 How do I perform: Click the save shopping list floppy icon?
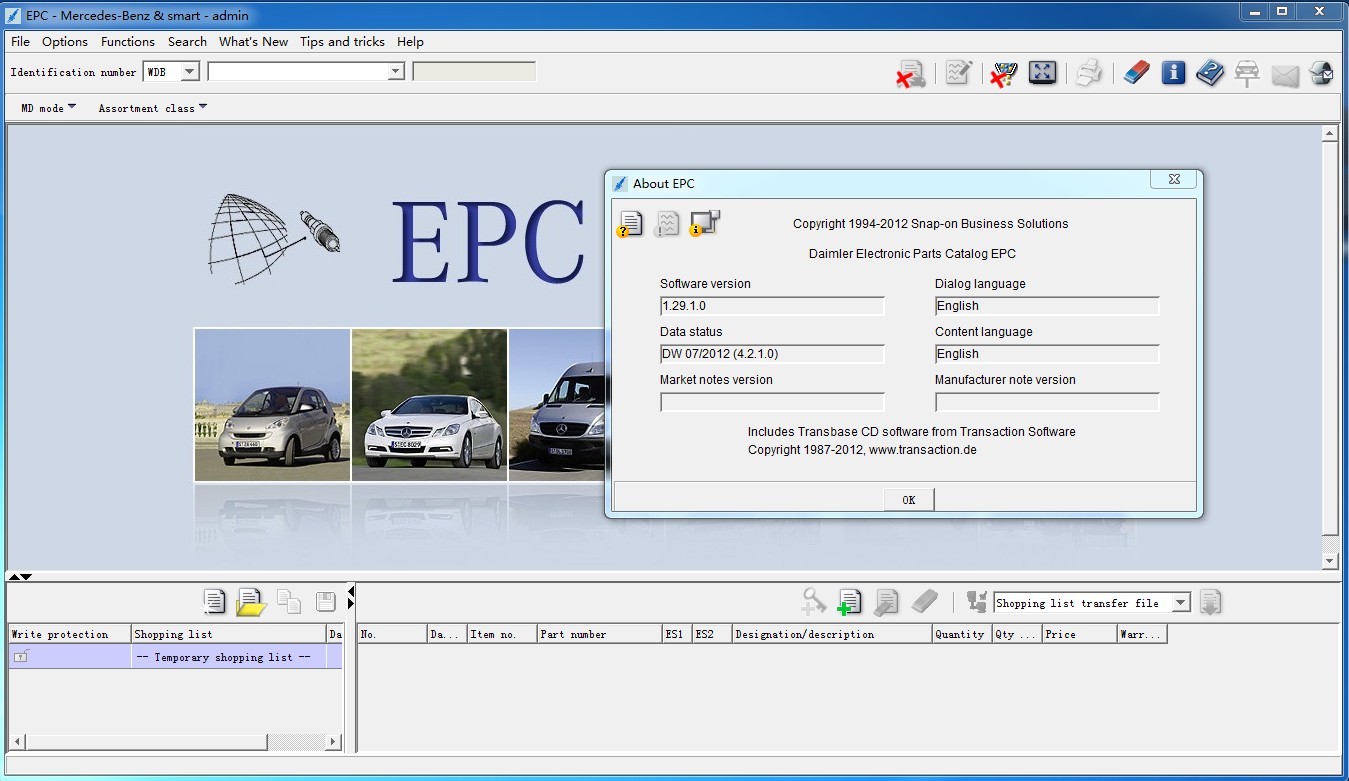(x=325, y=601)
